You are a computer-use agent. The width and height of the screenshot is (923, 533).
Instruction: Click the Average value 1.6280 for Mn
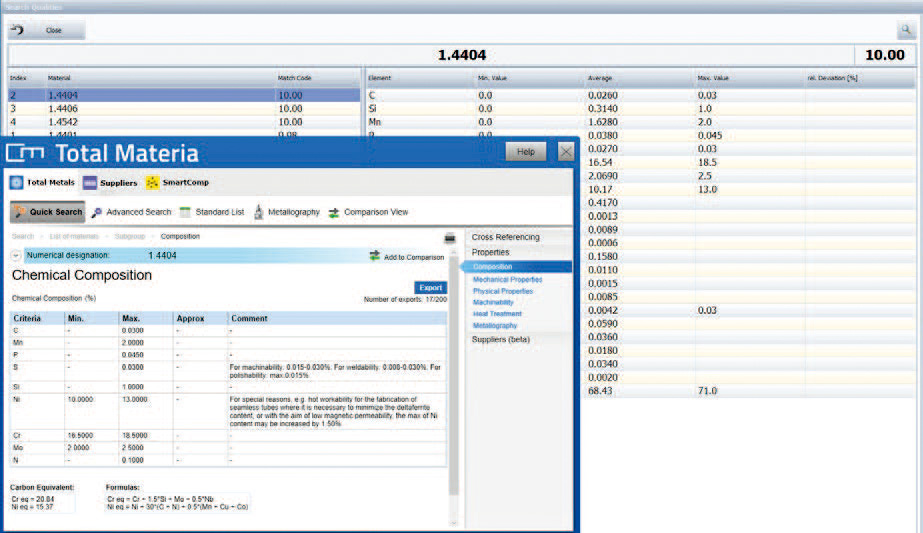603,122
